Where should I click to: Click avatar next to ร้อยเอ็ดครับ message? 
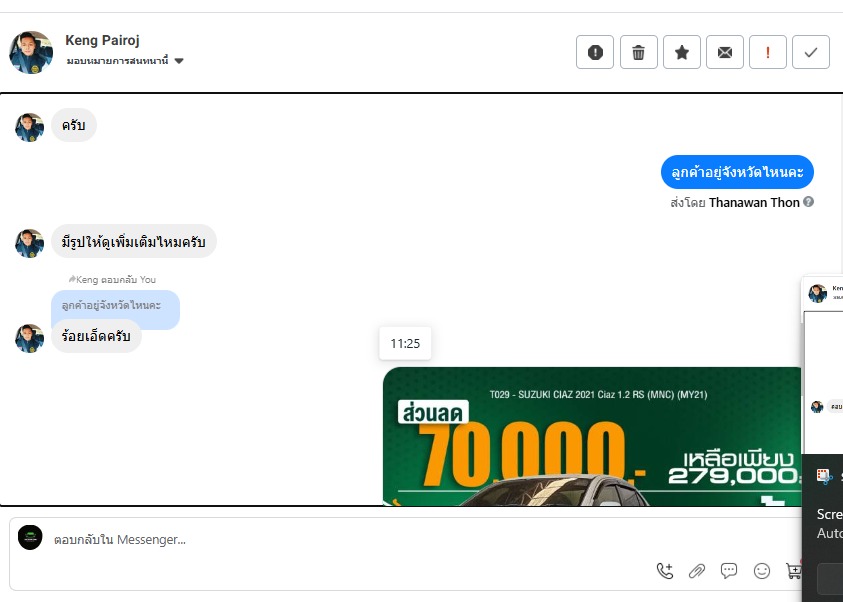pos(30,339)
